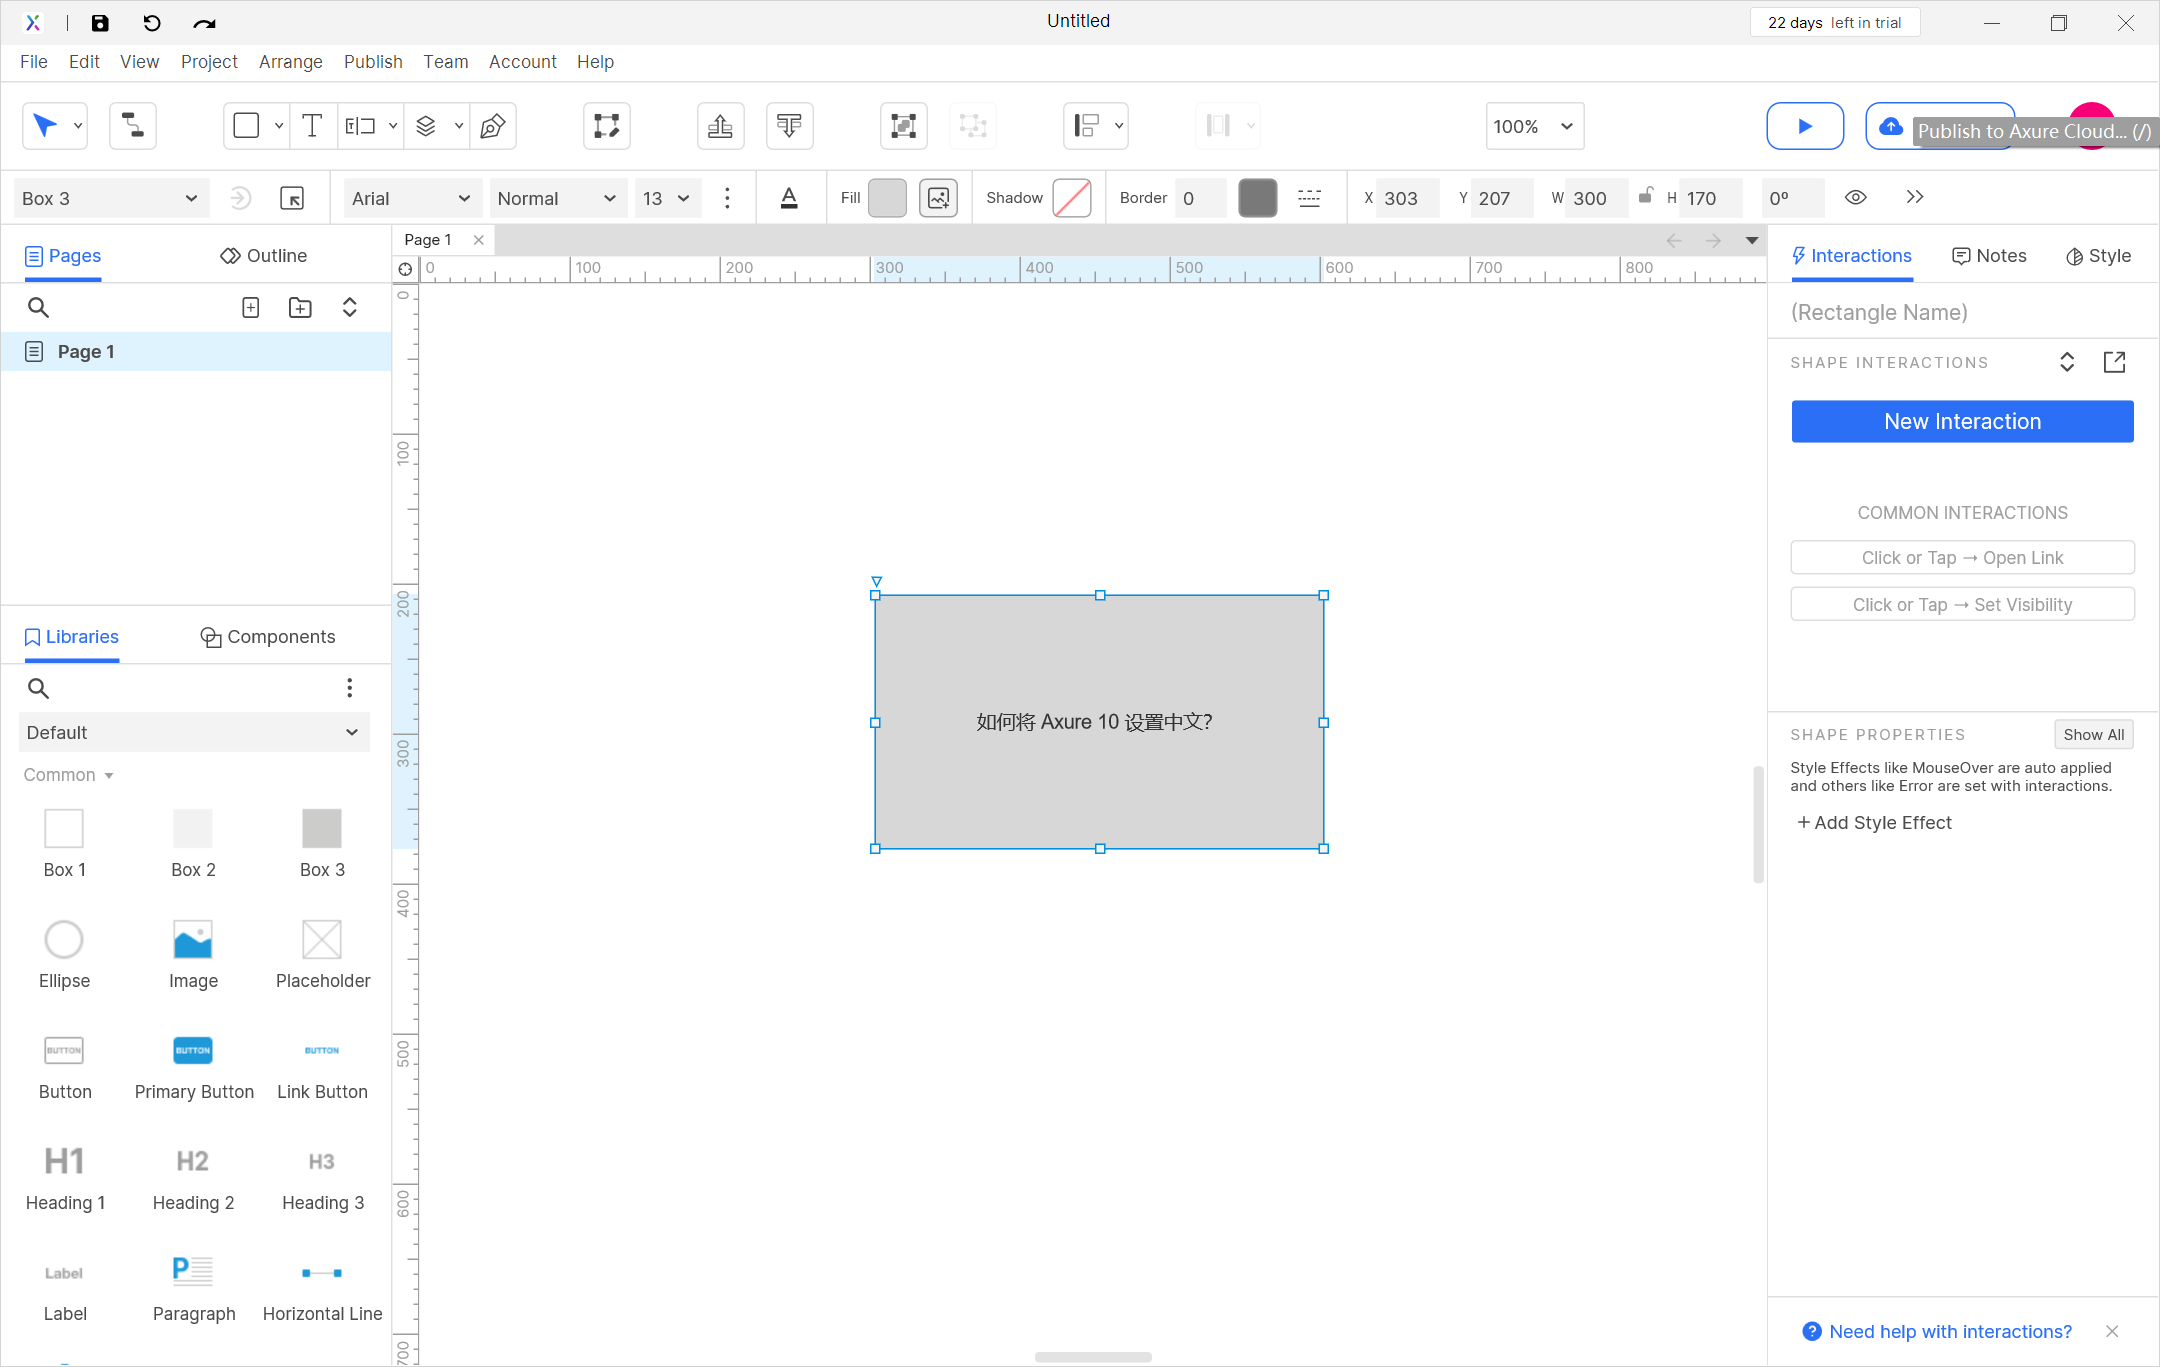This screenshot has width=2160, height=1367.
Task: Collapse the Common widgets section
Action: click(x=69, y=775)
